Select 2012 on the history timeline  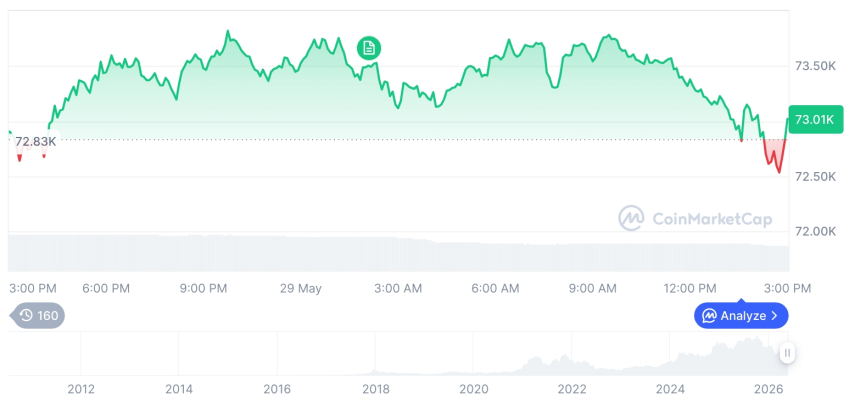[x=81, y=389]
